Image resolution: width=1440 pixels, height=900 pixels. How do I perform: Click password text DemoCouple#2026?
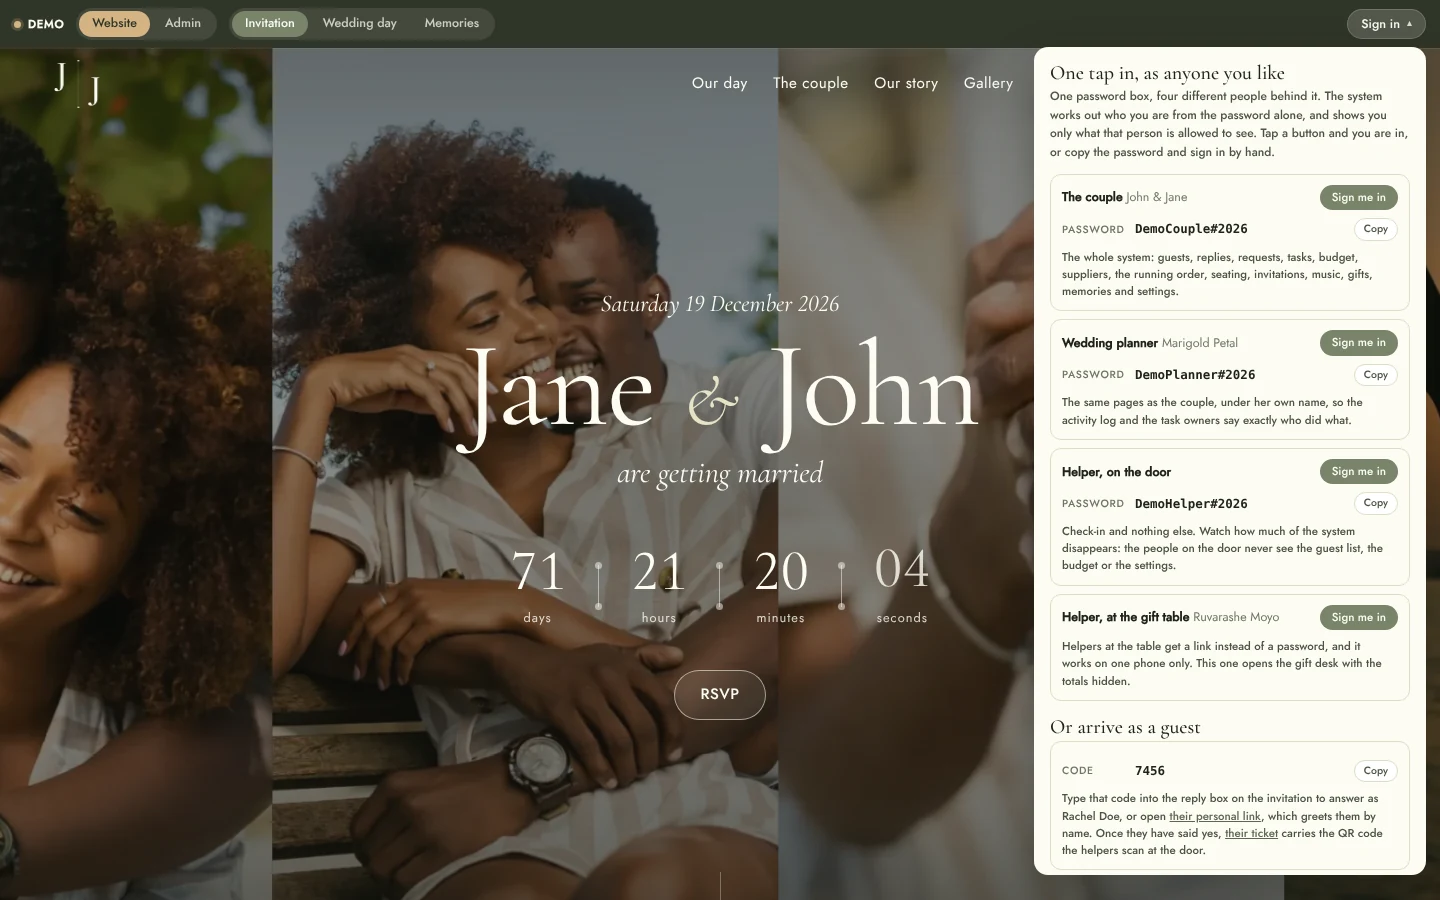pyautogui.click(x=1191, y=229)
